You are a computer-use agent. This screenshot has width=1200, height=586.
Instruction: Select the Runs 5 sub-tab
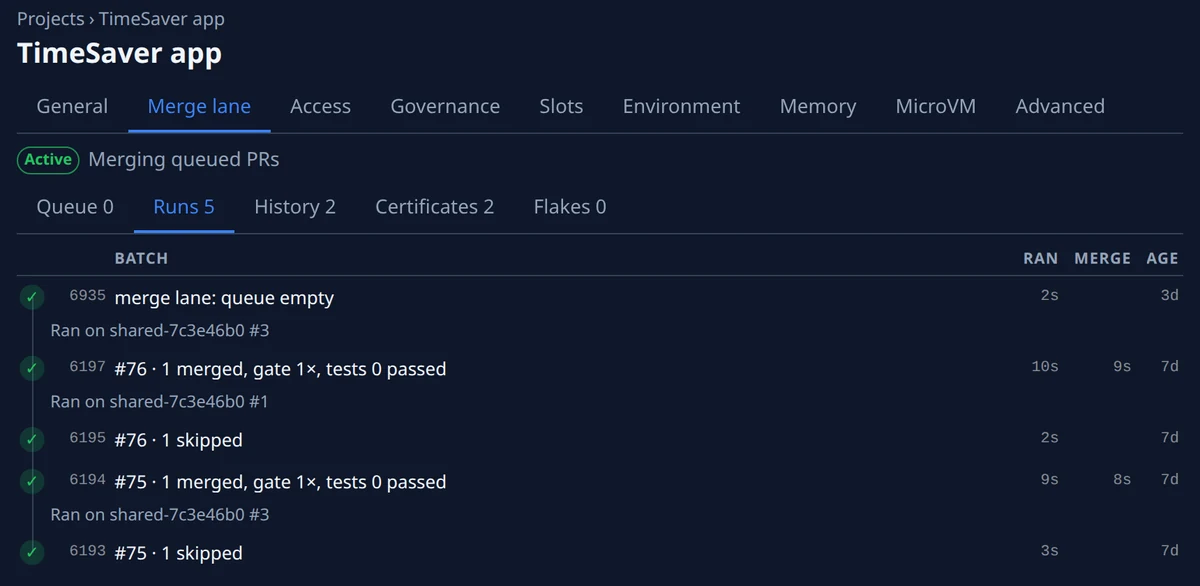point(184,207)
